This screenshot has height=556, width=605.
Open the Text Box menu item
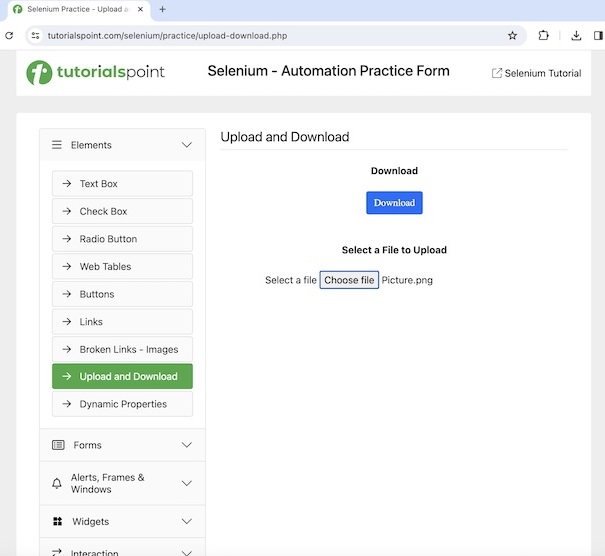122,184
